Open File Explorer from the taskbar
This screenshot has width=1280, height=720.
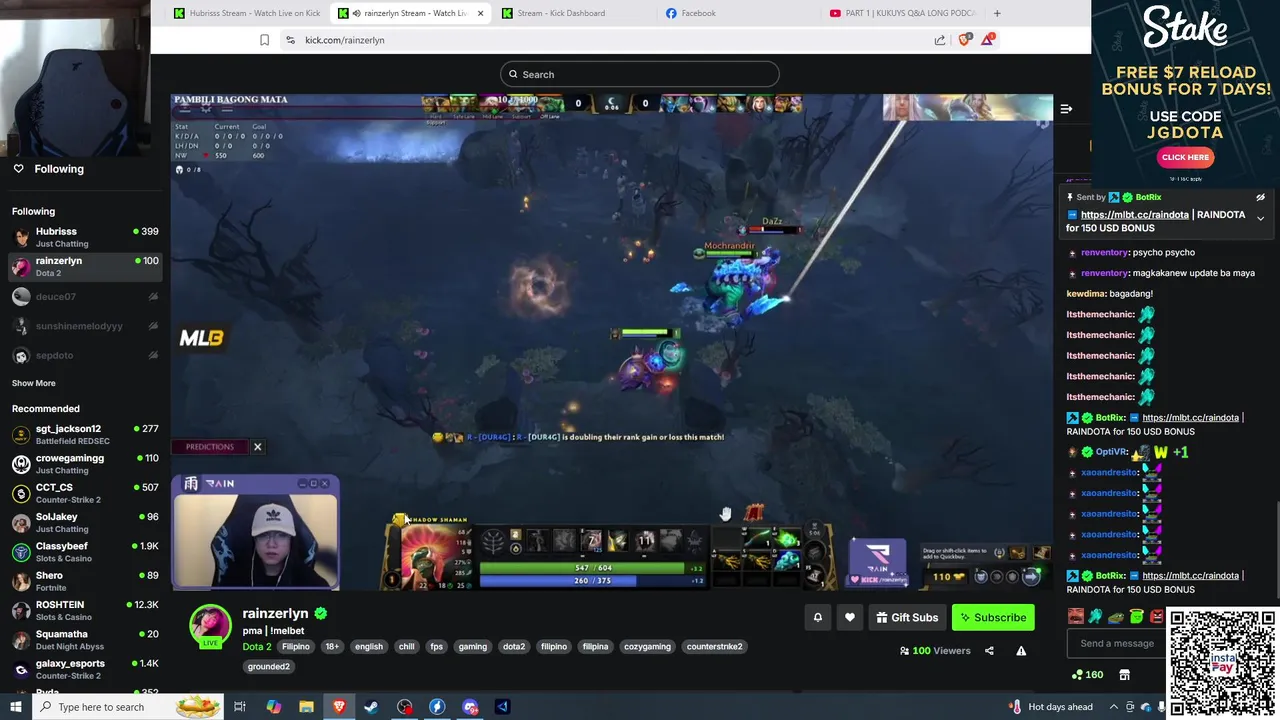(x=306, y=707)
